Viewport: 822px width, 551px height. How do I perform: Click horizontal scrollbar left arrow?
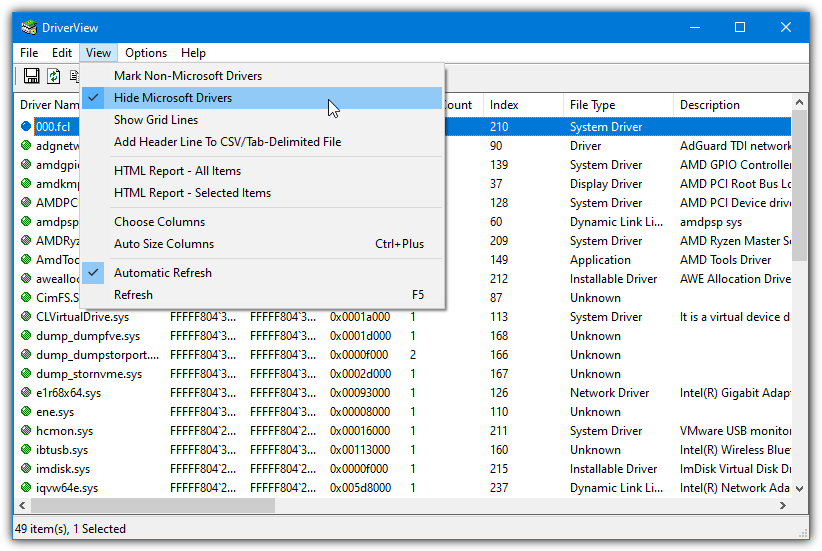(22, 505)
